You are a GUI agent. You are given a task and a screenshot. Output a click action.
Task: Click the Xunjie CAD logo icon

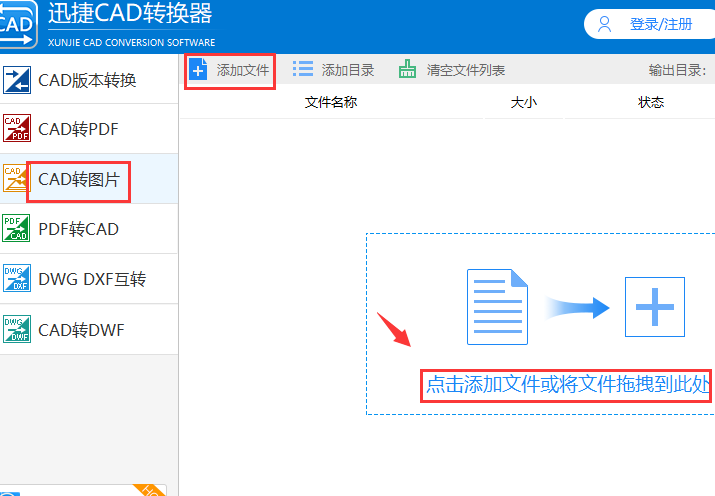pyautogui.click(x=16, y=24)
